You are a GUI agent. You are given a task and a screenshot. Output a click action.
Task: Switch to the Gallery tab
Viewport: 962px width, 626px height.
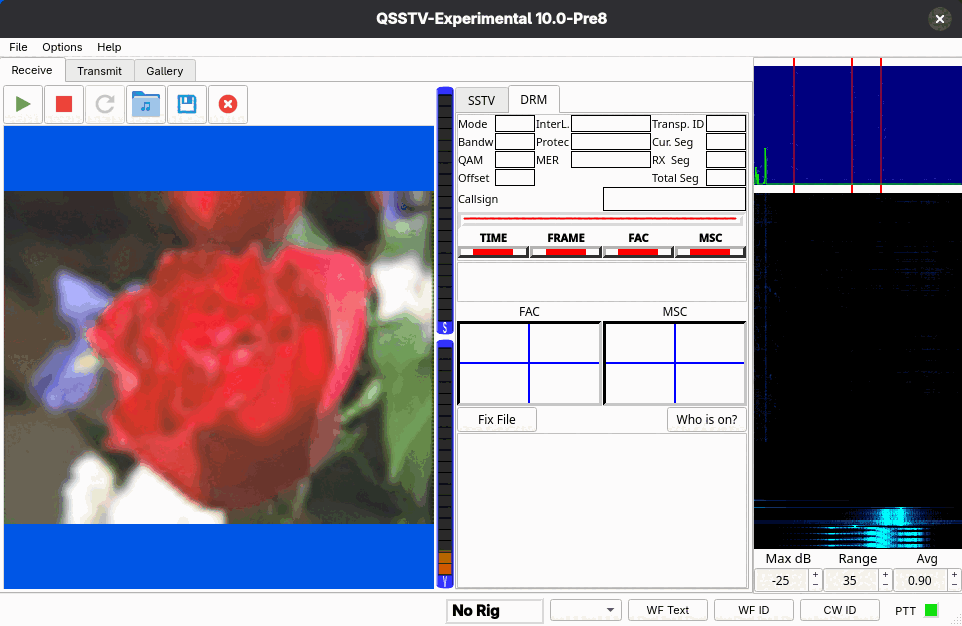pyautogui.click(x=164, y=71)
